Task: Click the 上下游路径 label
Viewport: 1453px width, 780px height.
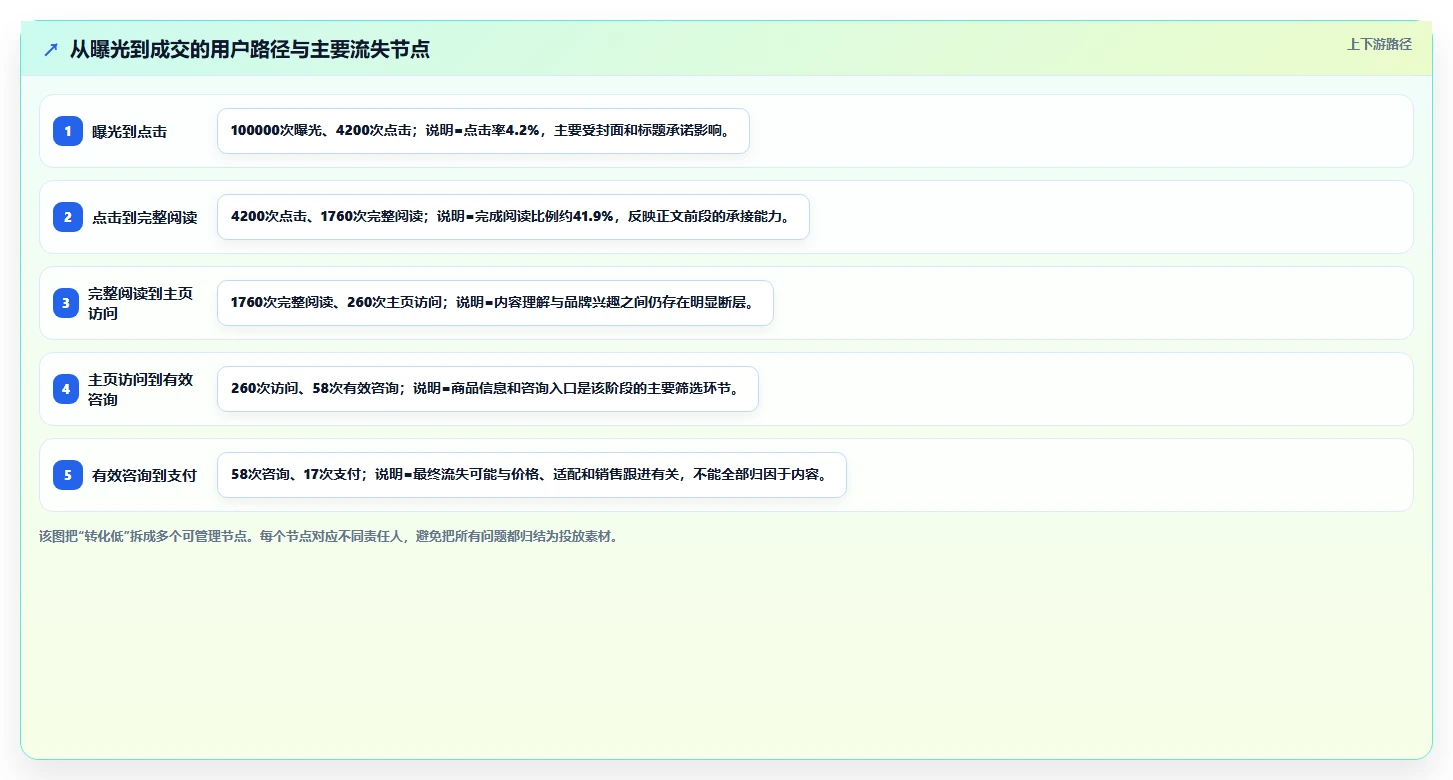Action: click(x=1379, y=44)
